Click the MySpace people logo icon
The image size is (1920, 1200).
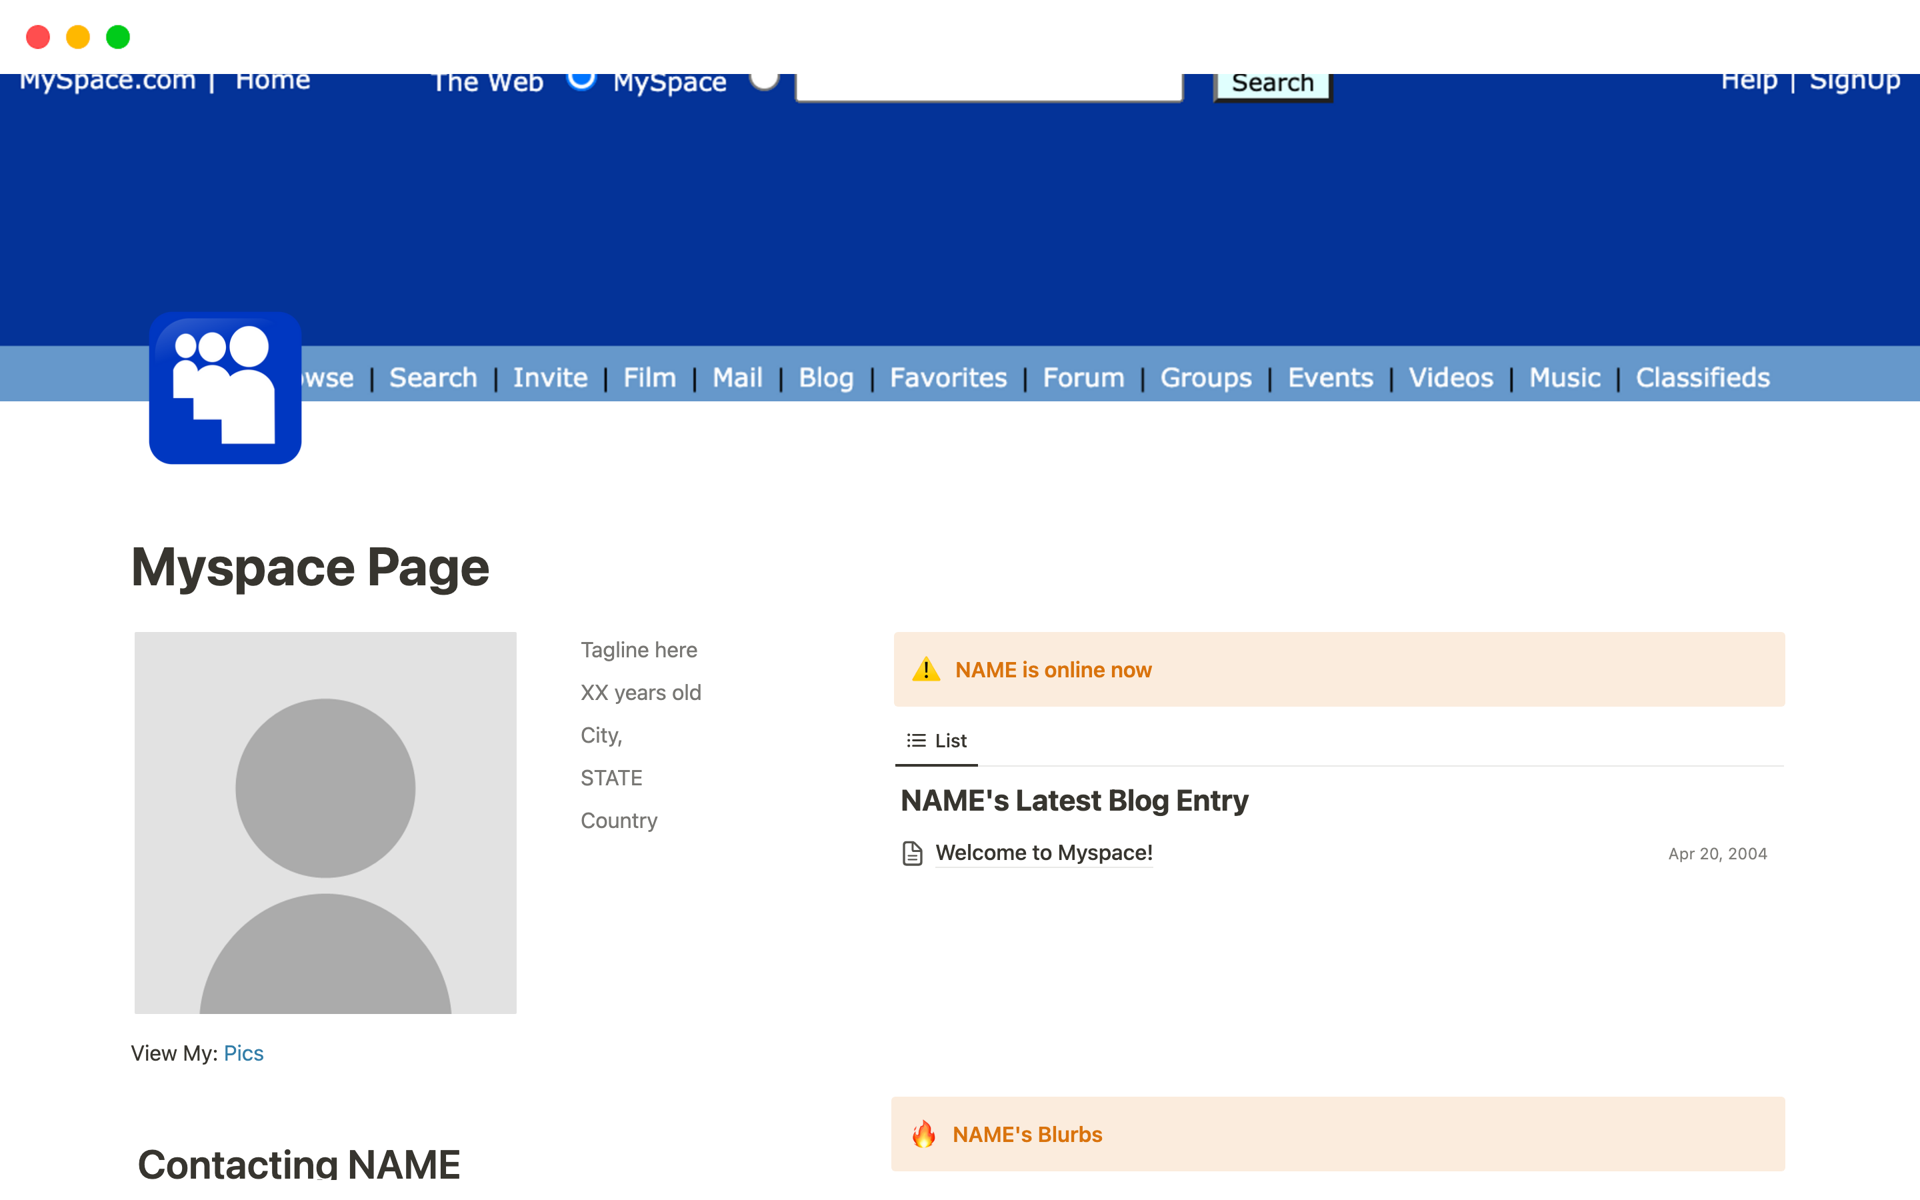(x=225, y=387)
